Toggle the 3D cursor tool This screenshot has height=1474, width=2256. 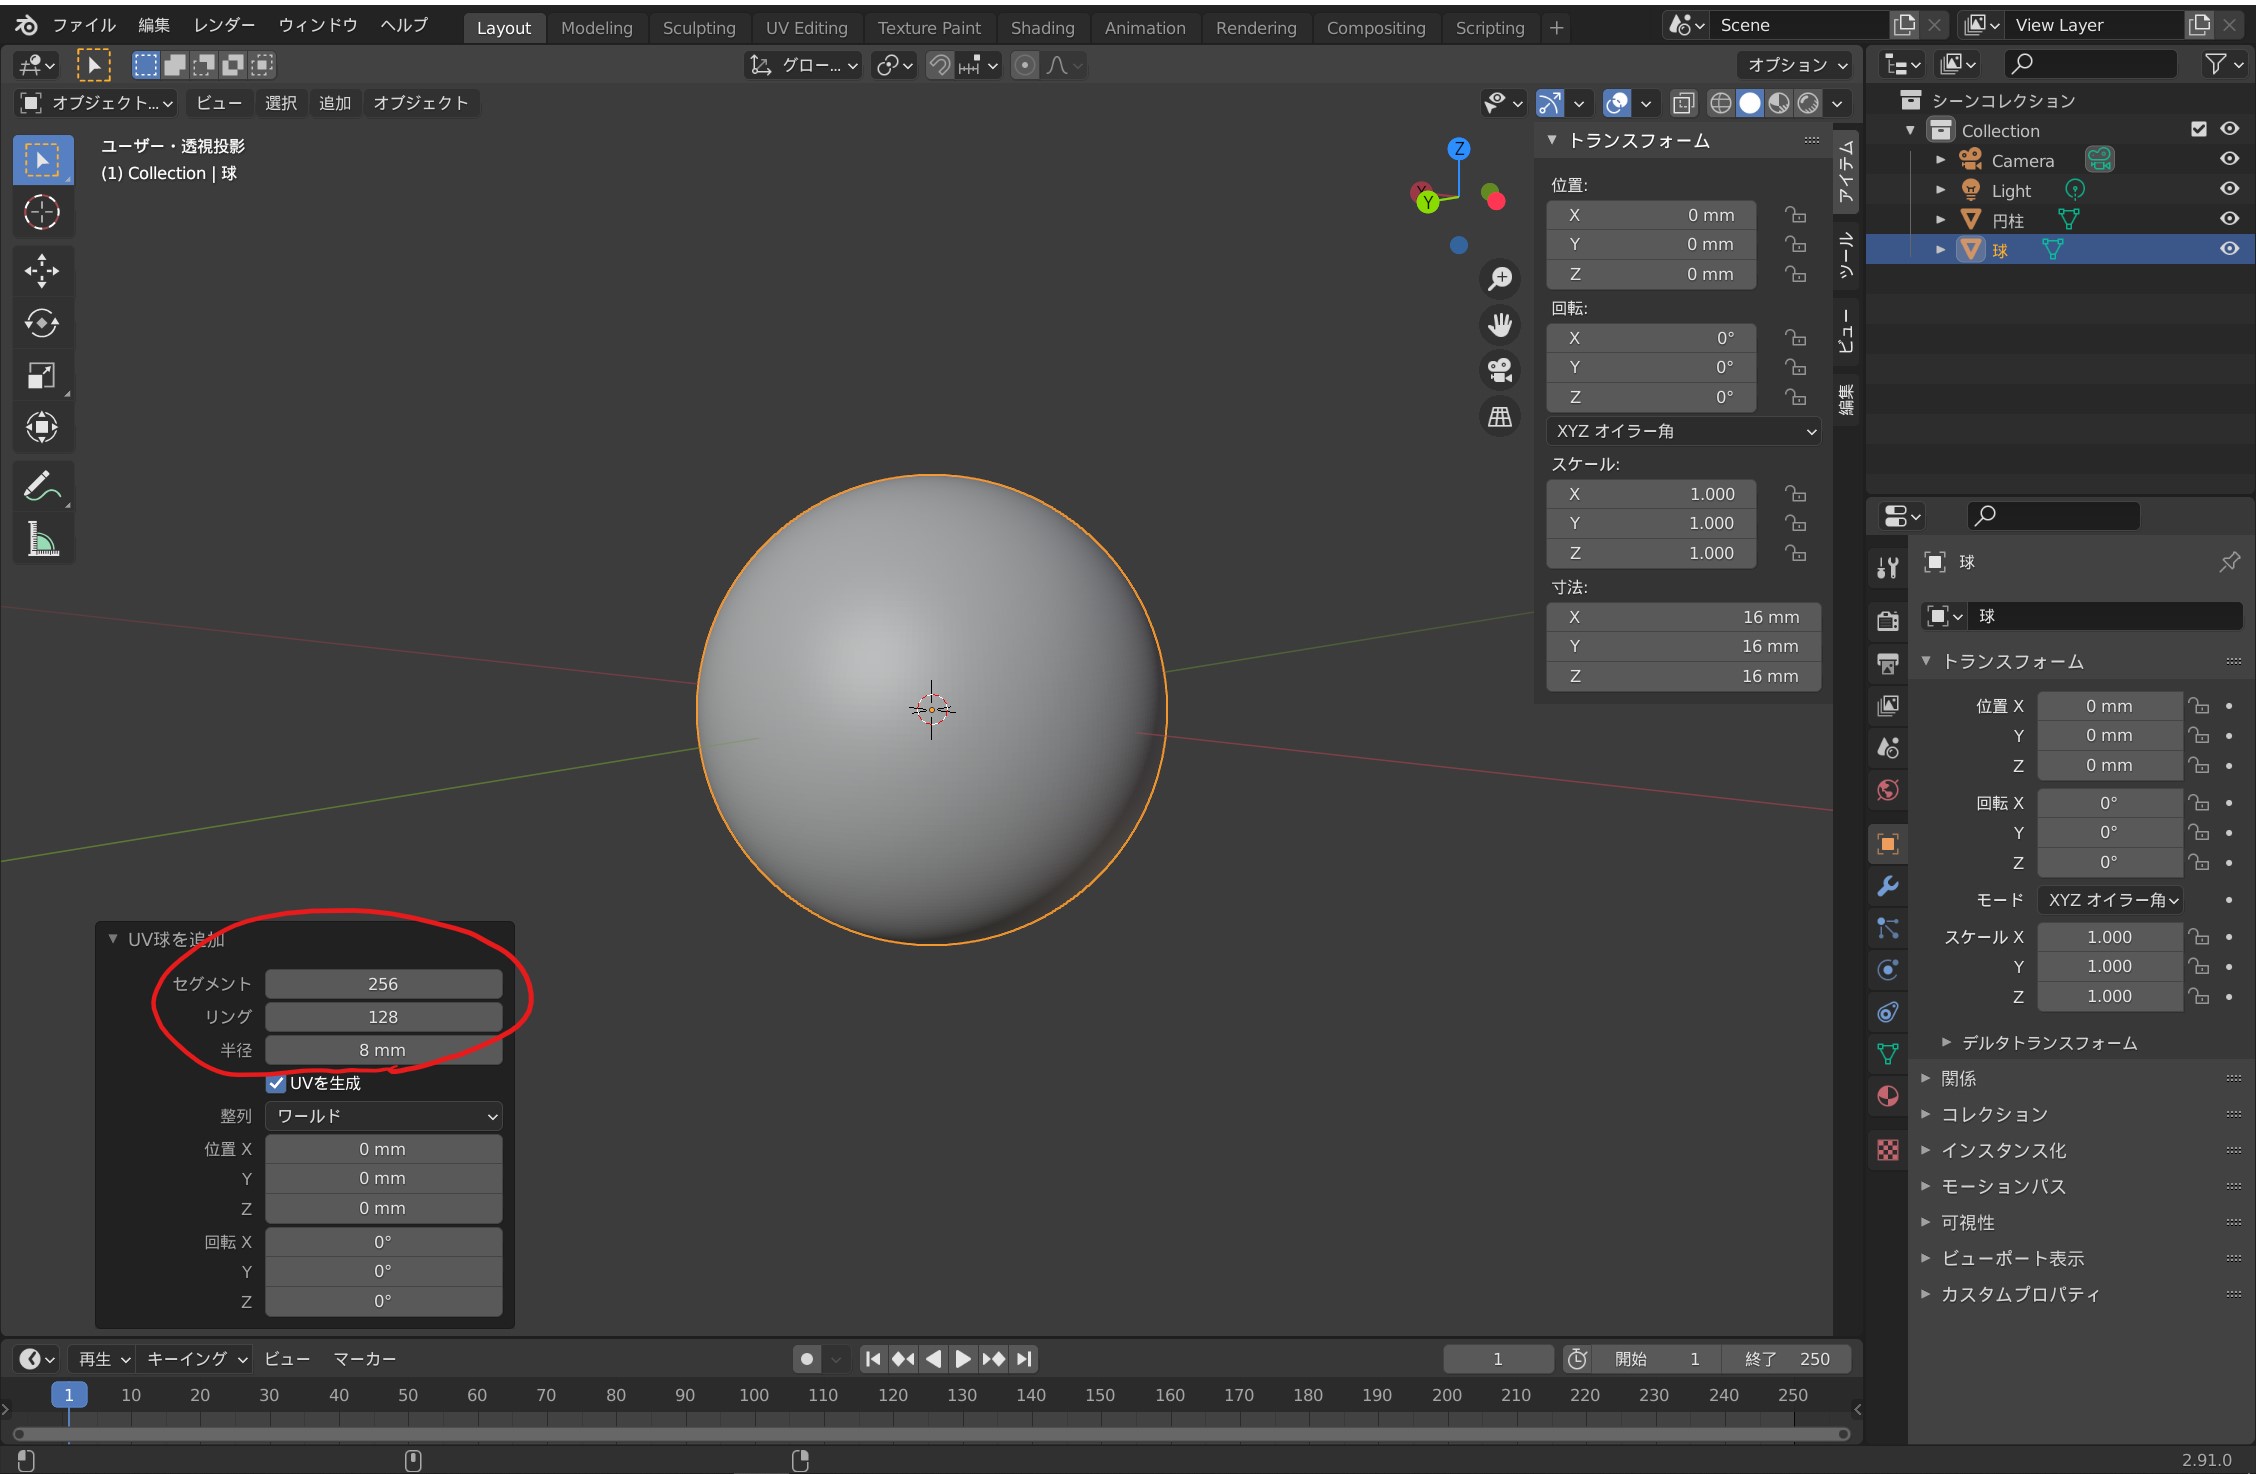pos(42,212)
